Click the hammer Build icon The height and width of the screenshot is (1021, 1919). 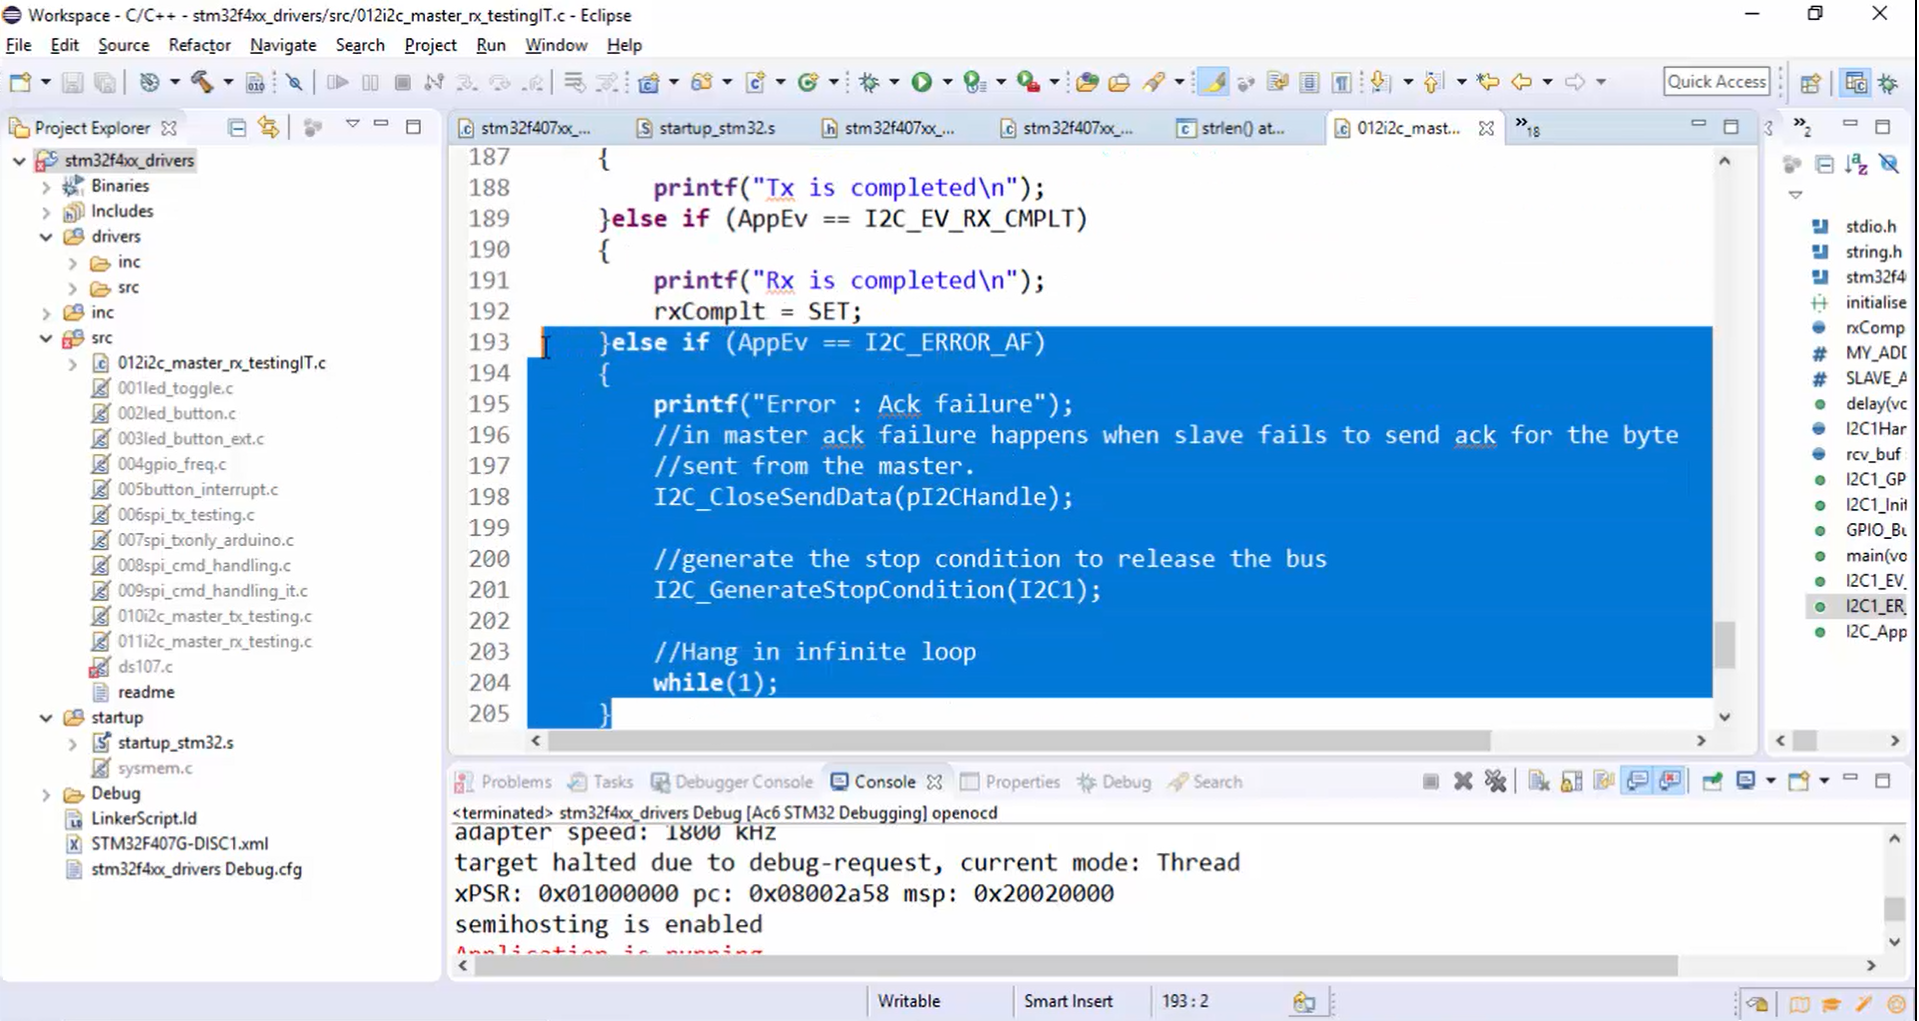[x=202, y=82]
